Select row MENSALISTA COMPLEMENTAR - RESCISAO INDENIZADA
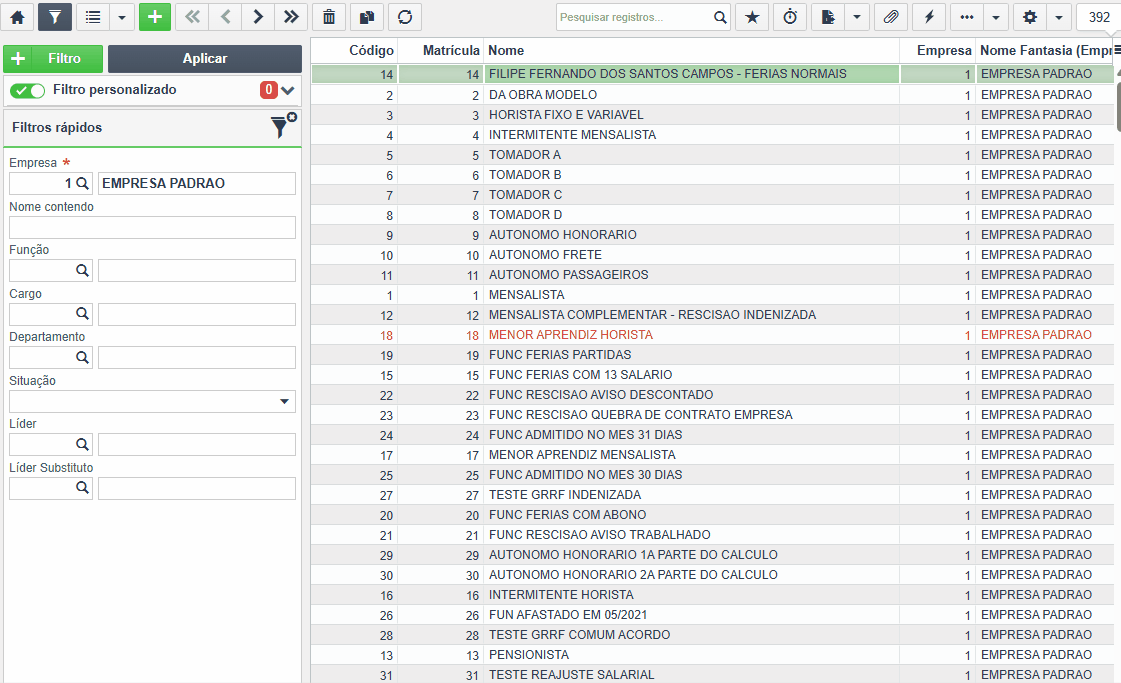 [712, 315]
